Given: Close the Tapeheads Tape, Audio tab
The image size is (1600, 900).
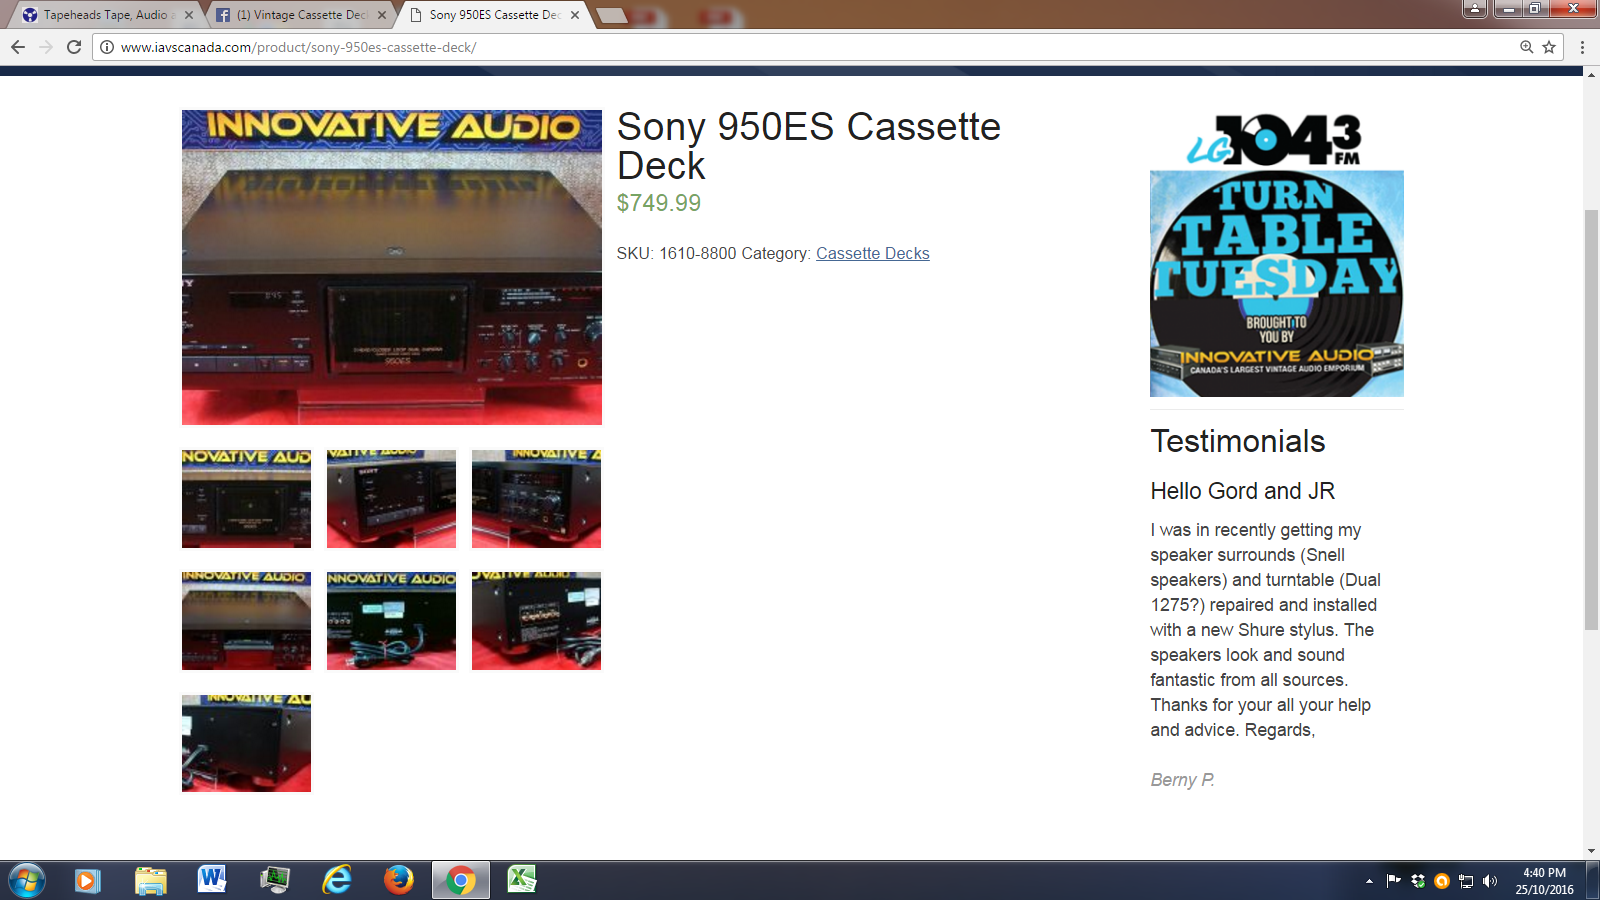Looking at the screenshot, I should pyautogui.click(x=189, y=15).
